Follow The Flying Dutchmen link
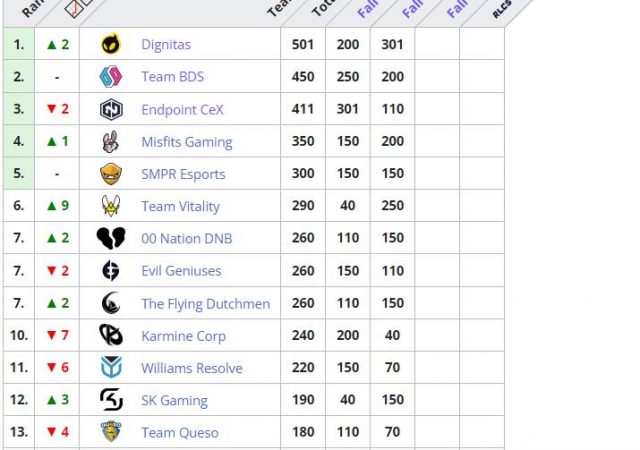The height and width of the screenshot is (450, 640). coord(205,304)
